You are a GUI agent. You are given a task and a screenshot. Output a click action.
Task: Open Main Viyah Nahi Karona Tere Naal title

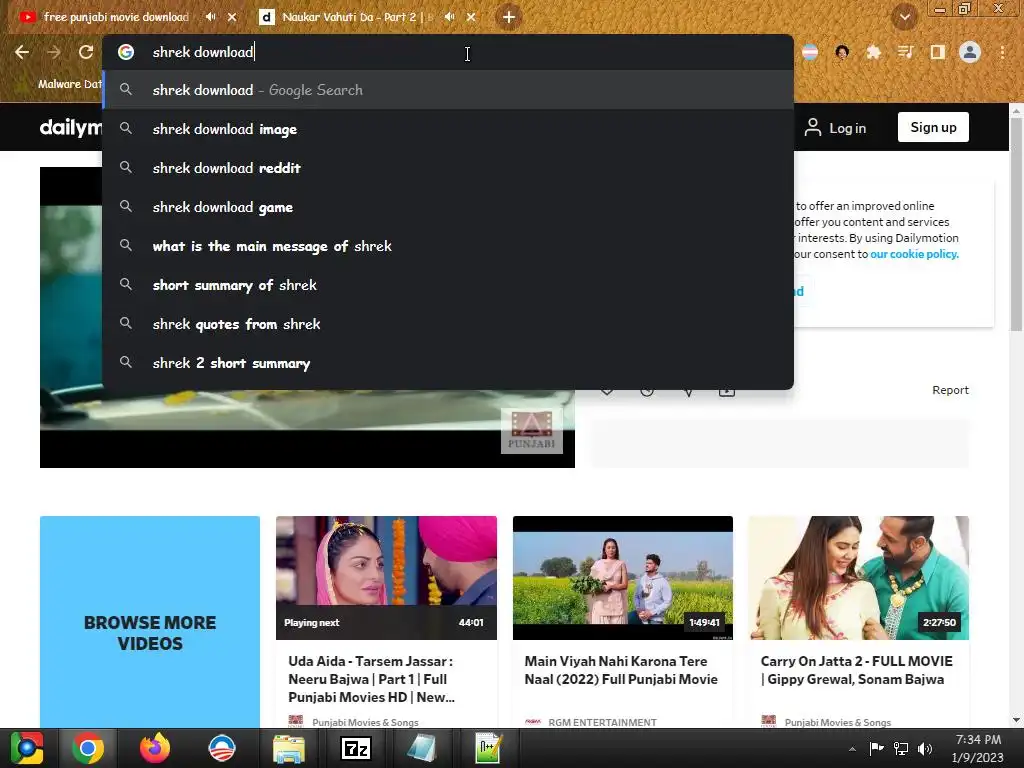[x=621, y=670]
